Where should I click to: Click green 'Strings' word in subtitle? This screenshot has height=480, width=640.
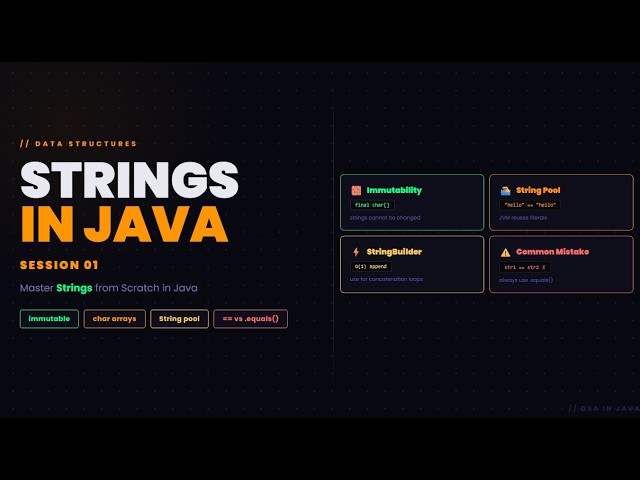(74, 288)
